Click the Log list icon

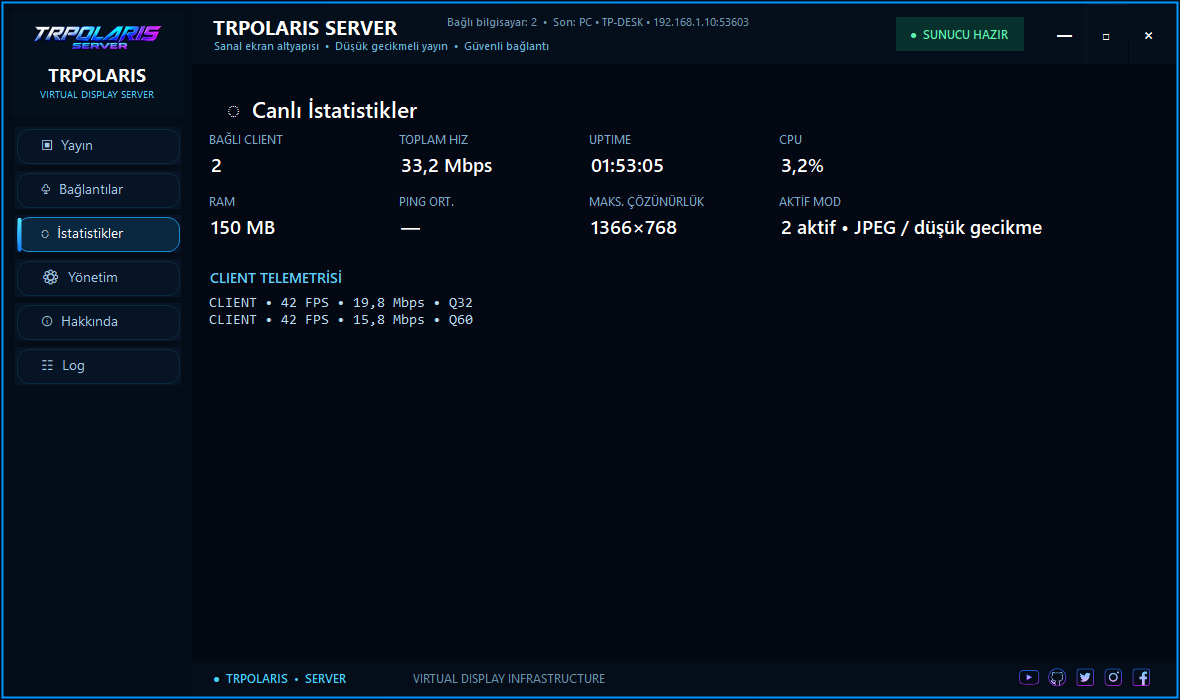click(47, 365)
